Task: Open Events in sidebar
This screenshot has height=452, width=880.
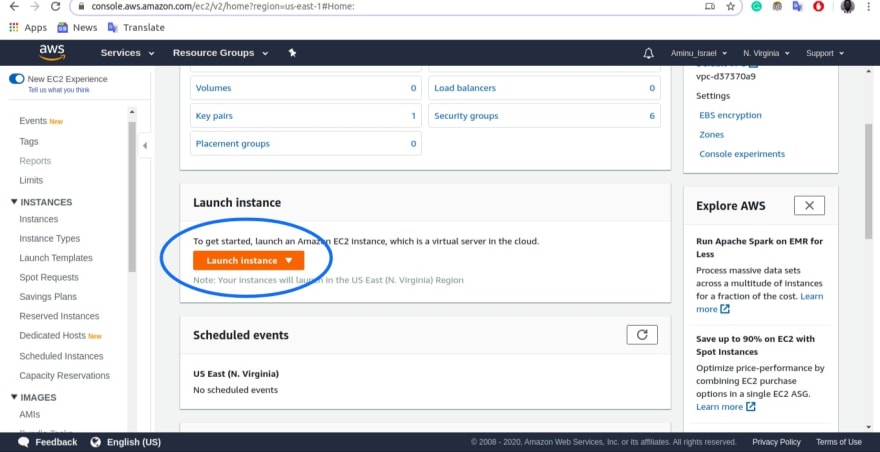Action: 33,121
